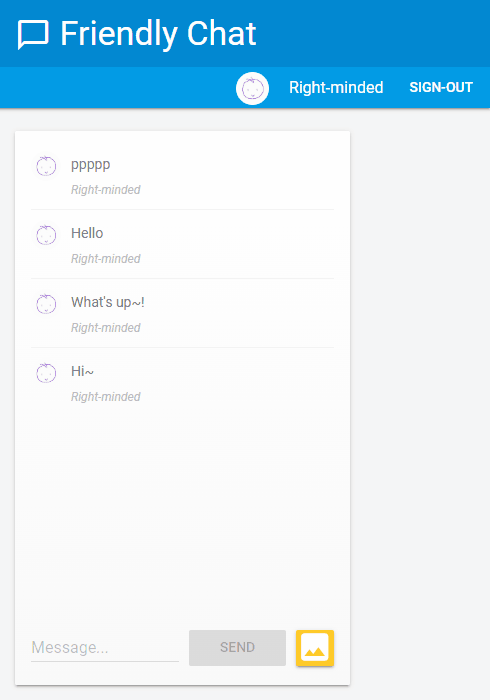Click the avatar beside the 'Hi~' message

click(x=46, y=373)
